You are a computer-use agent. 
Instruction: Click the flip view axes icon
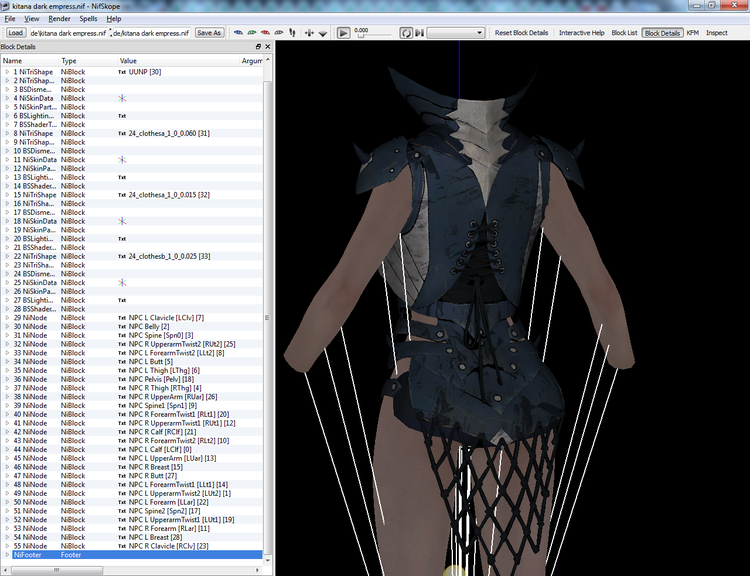[x=309, y=33]
